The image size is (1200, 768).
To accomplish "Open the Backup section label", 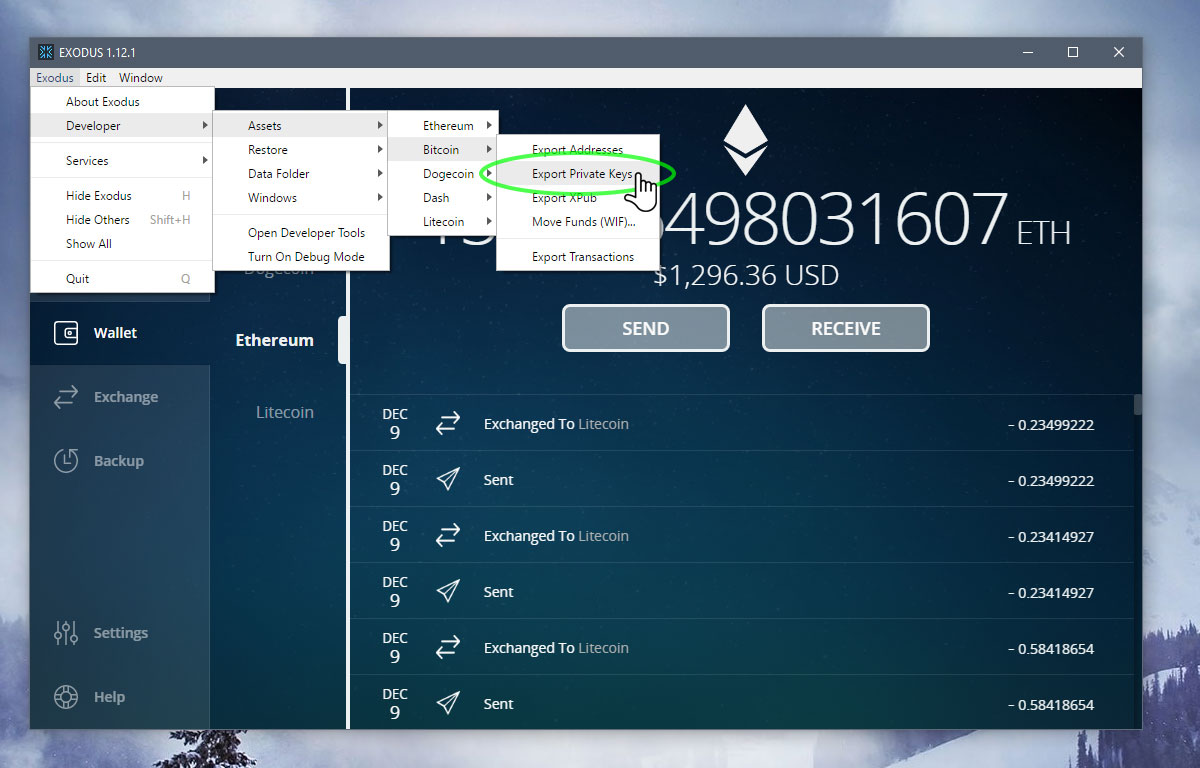I will point(119,461).
